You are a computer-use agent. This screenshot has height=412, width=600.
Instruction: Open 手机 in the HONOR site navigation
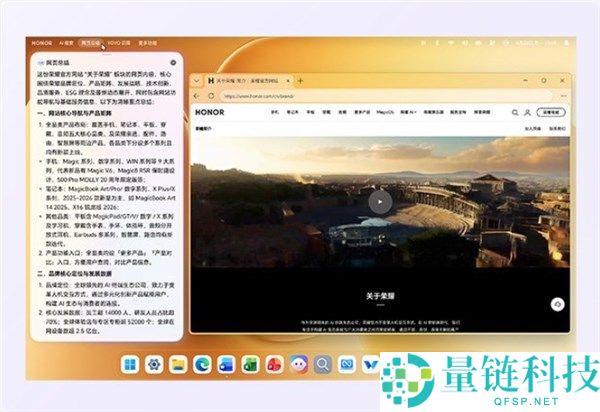tap(275, 112)
